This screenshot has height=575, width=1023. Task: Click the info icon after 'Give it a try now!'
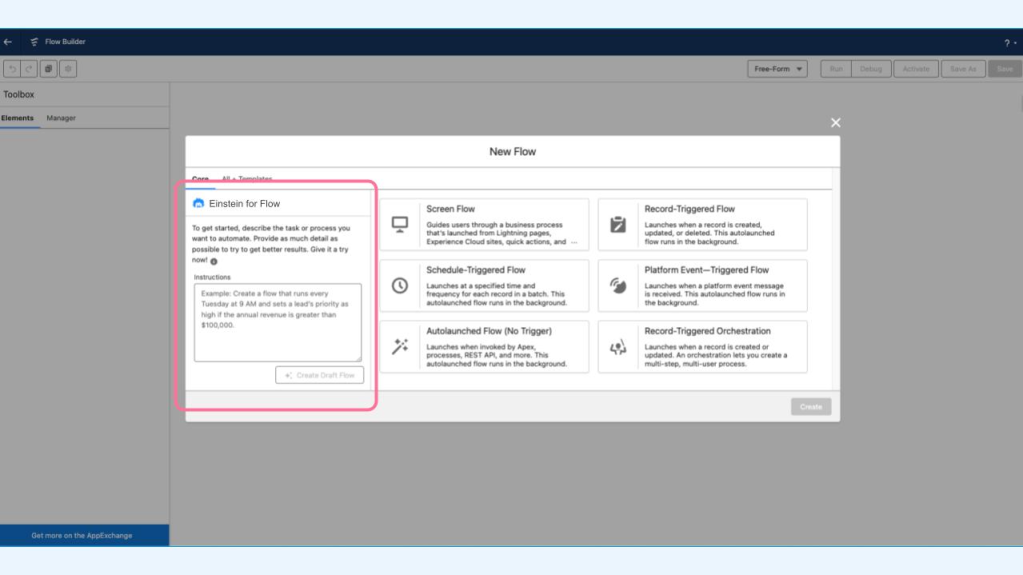(x=214, y=261)
